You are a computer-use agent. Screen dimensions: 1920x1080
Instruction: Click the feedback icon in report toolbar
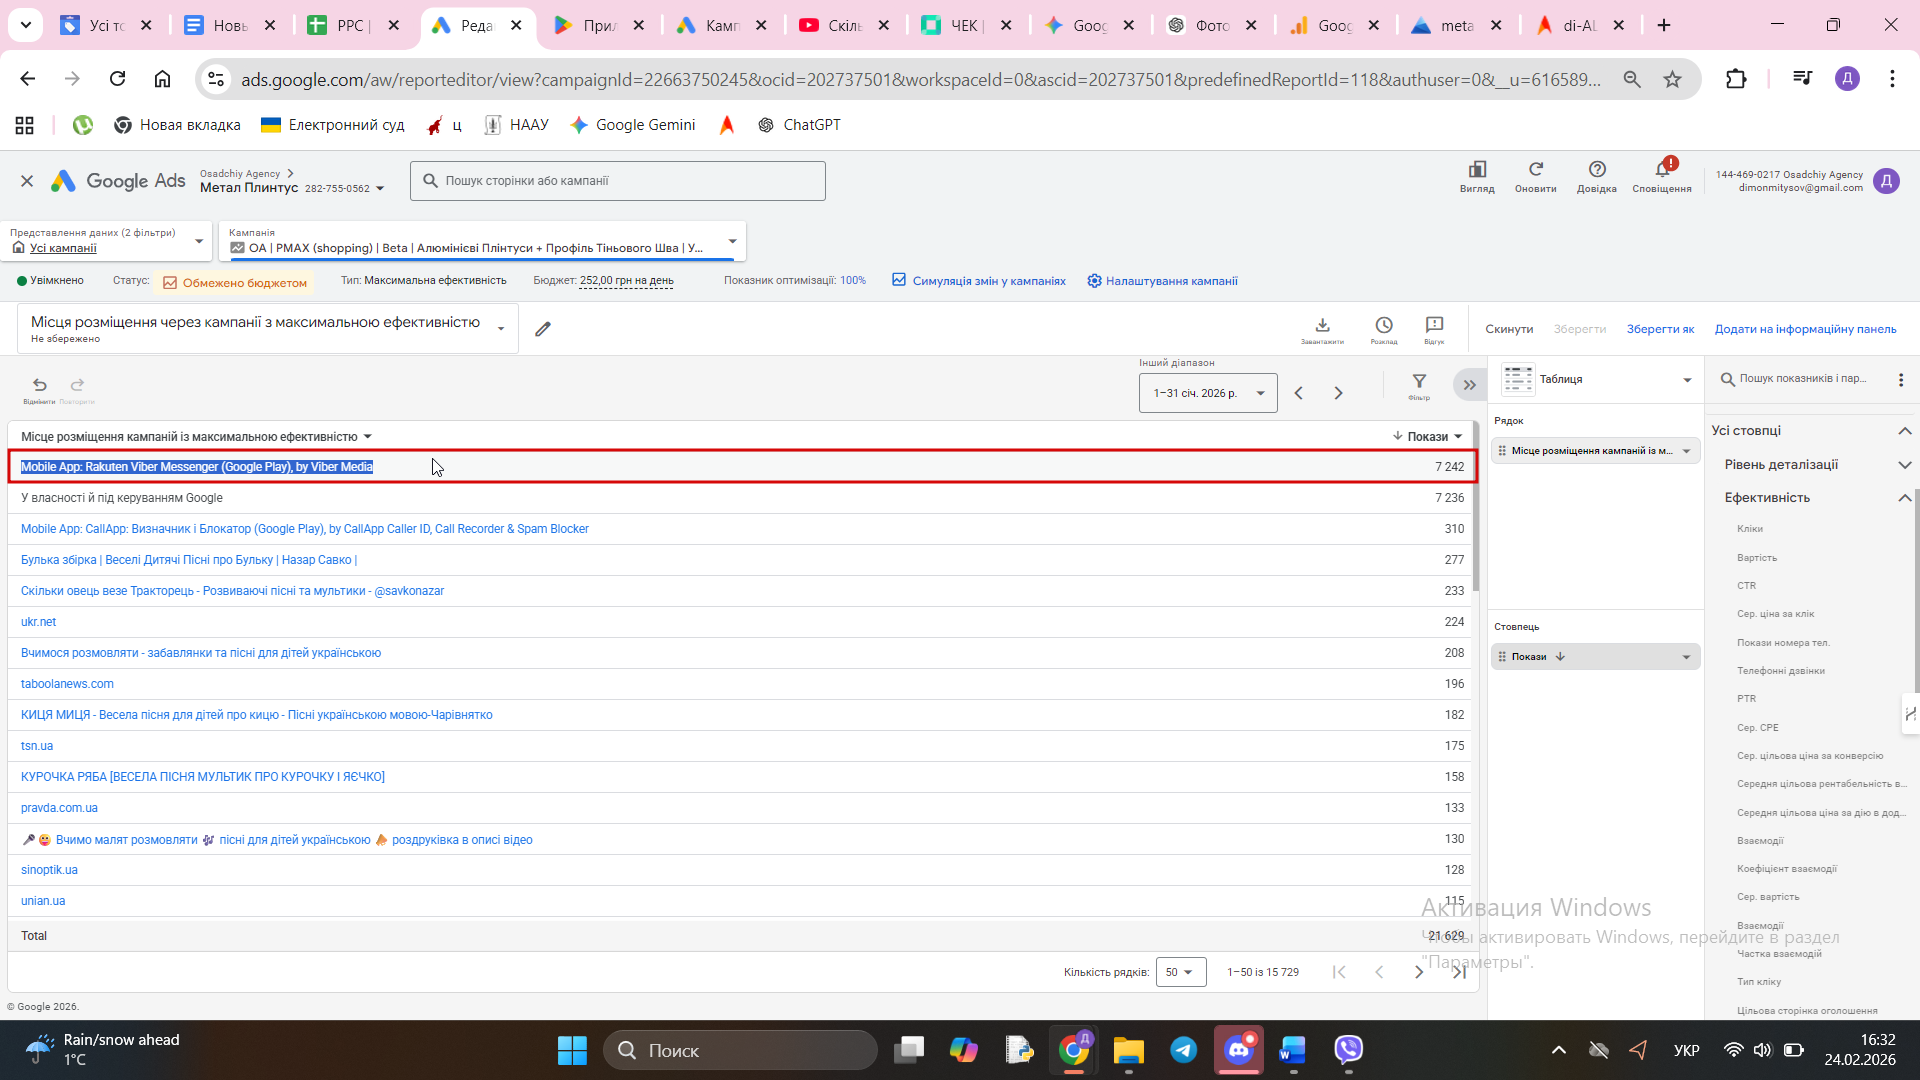pos(1434,326)
